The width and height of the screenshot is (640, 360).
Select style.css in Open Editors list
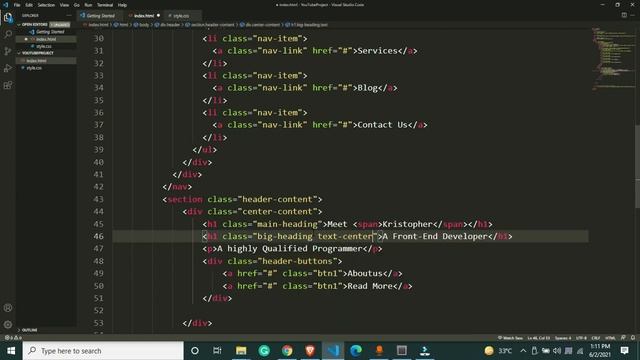(44, 47)
